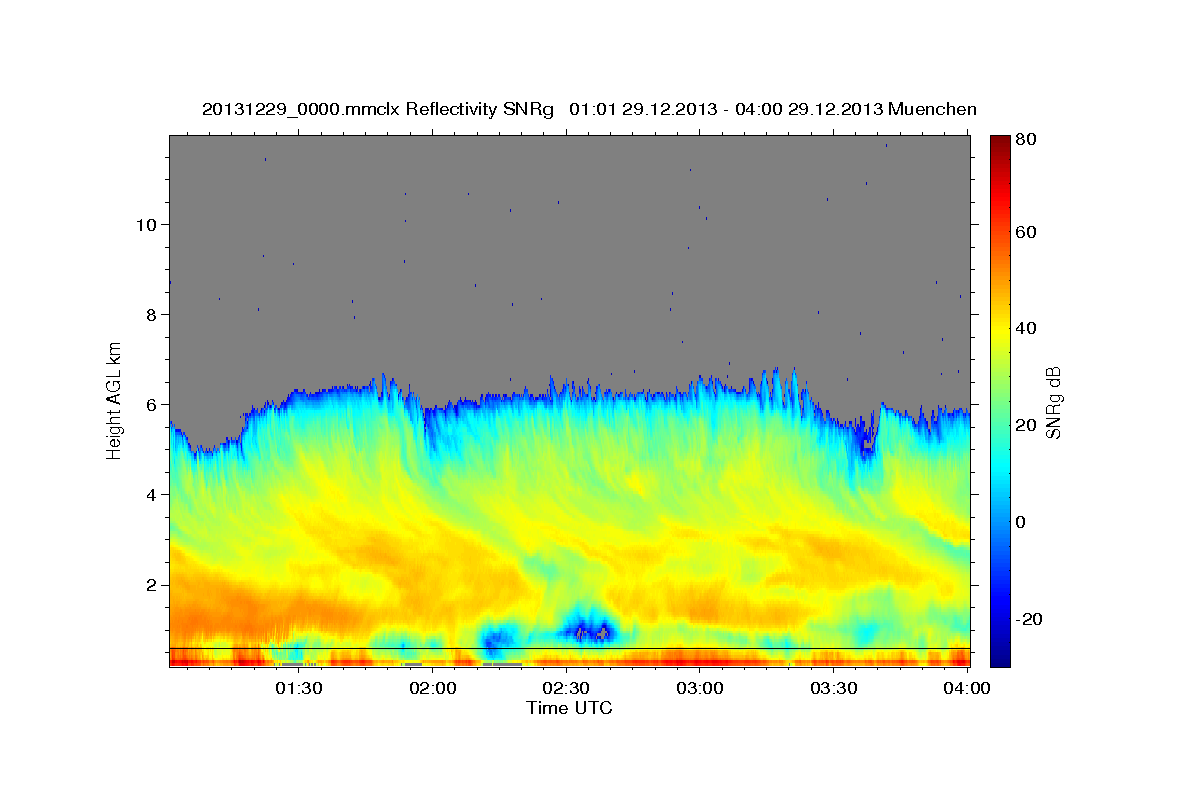Click the 01:30 time tick label
Screen dimensions: 1200x800
point(298,688)
